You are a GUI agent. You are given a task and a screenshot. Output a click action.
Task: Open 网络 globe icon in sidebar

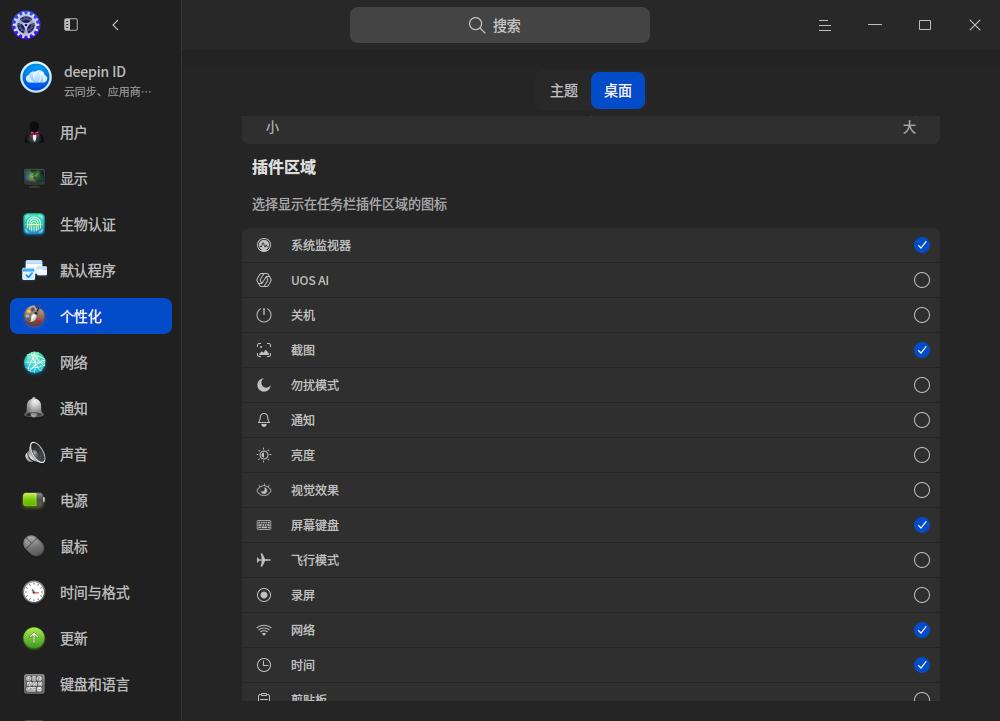click(34, 362)
